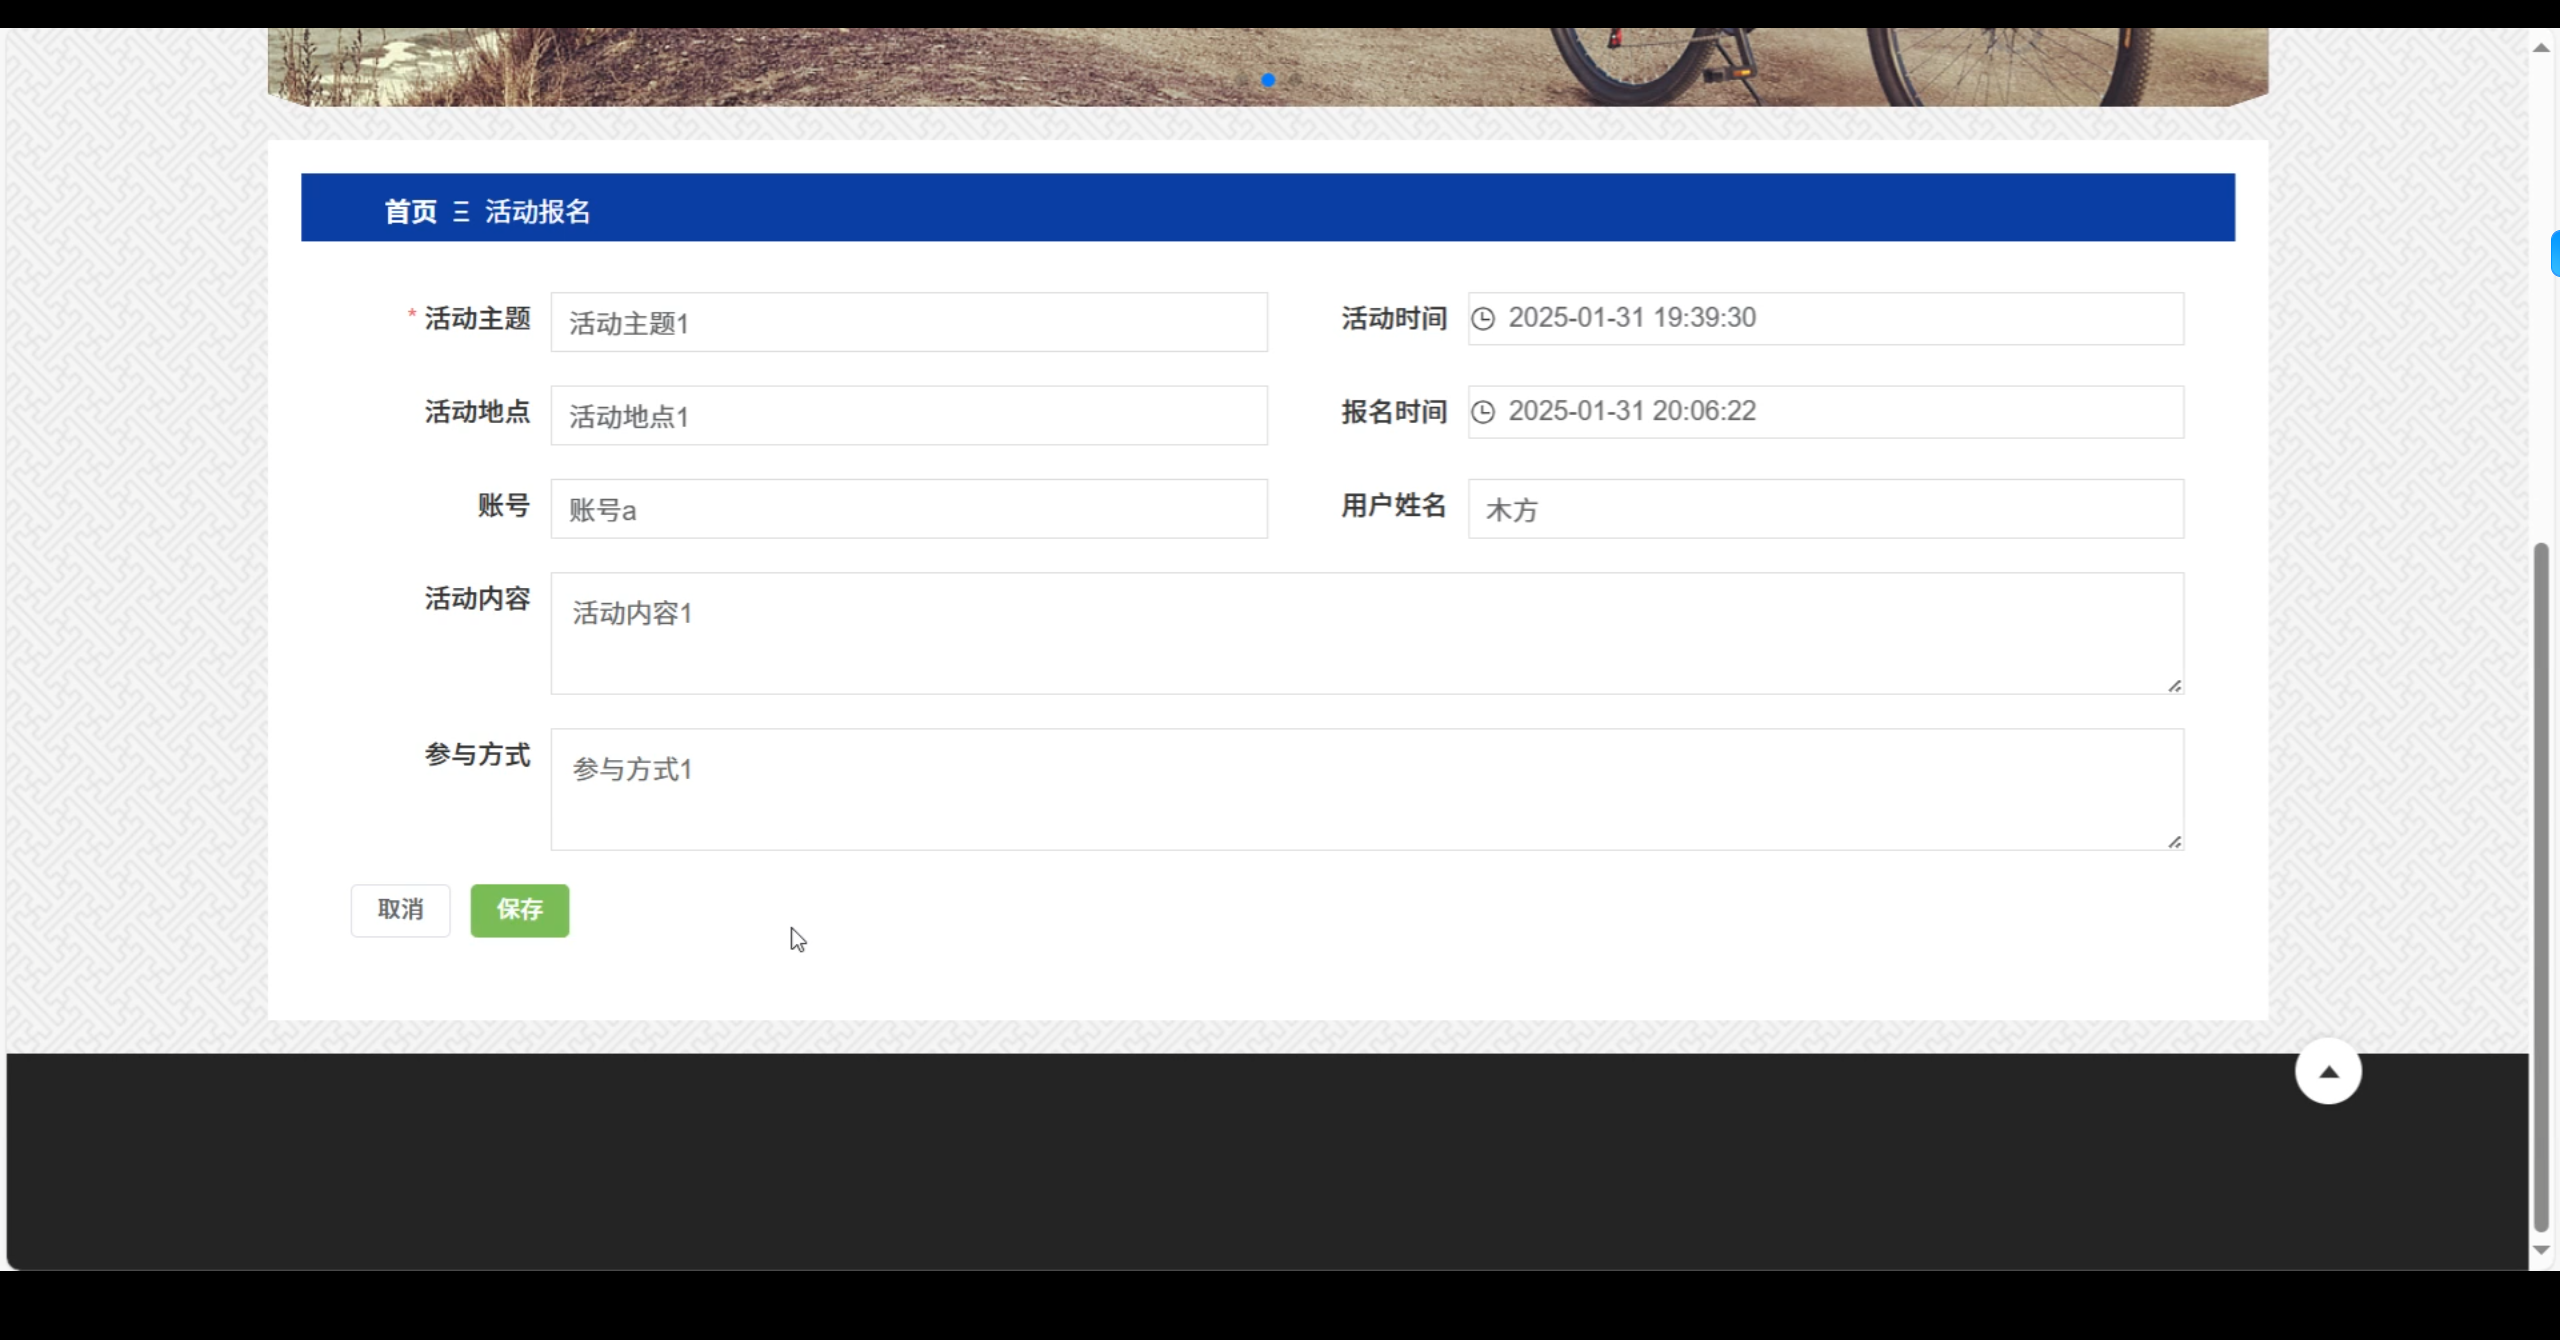Click the scrollbar down arrow
Image resolution: width=2560 pixels, height=1340 pixels.
pyautogui.click(x=2541, y=1250)
